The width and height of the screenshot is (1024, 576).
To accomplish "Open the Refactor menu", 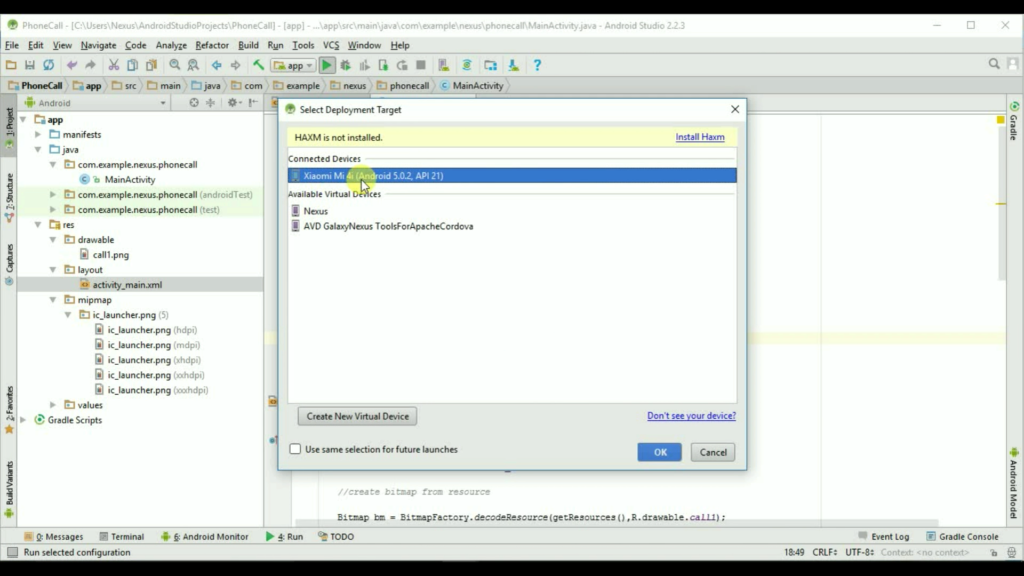I will (212, 45).
